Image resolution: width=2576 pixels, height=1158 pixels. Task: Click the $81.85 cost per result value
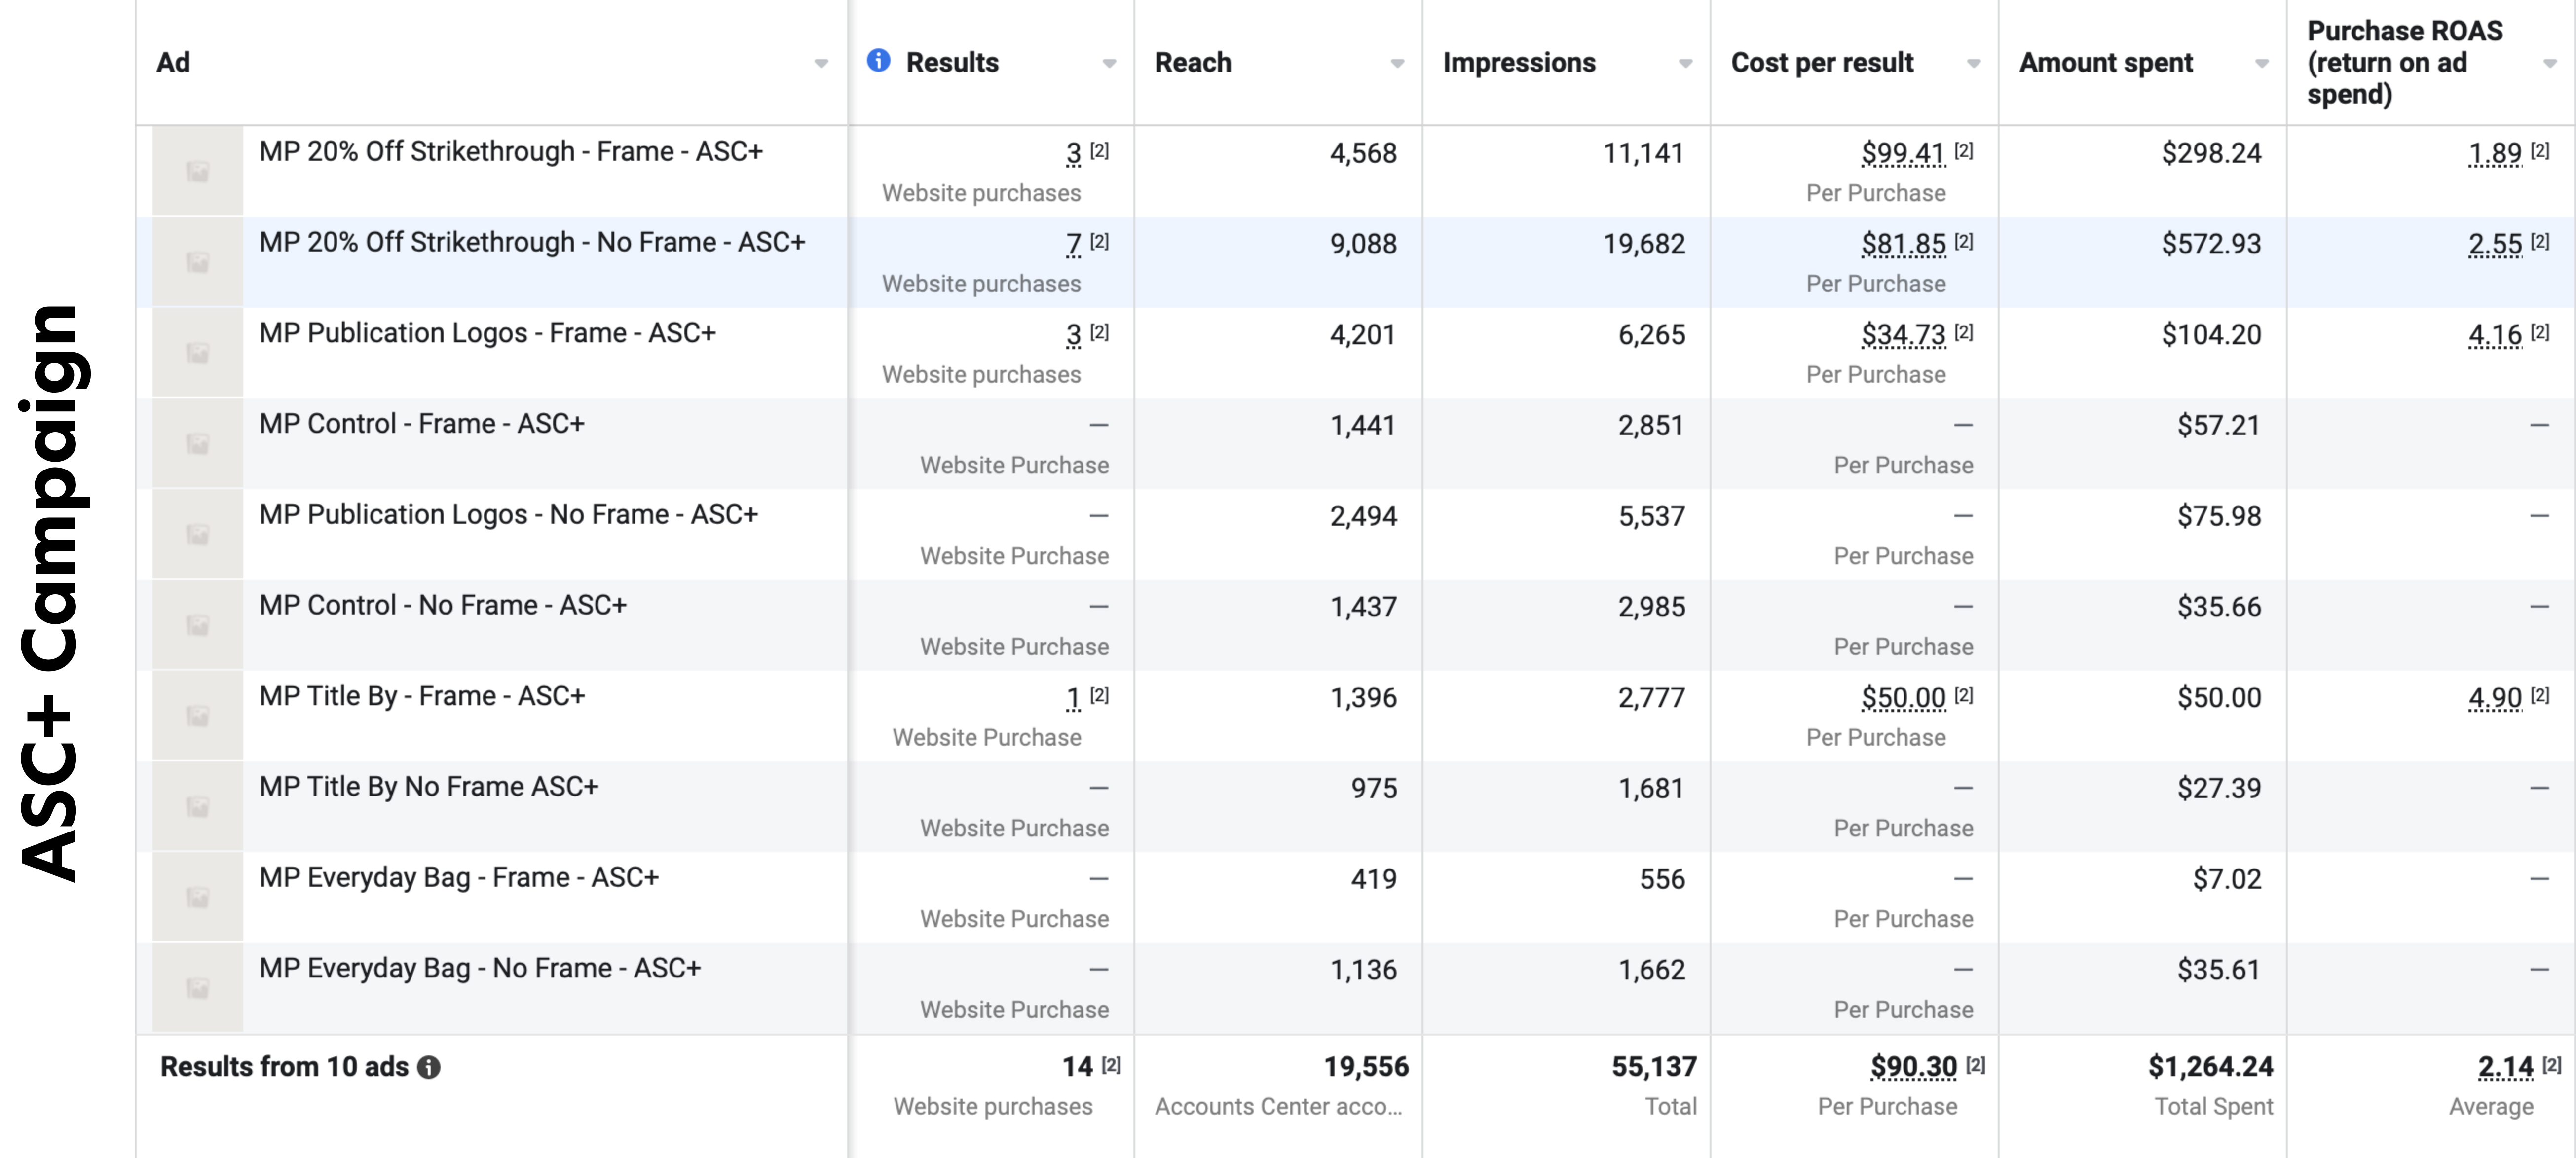1903,244
